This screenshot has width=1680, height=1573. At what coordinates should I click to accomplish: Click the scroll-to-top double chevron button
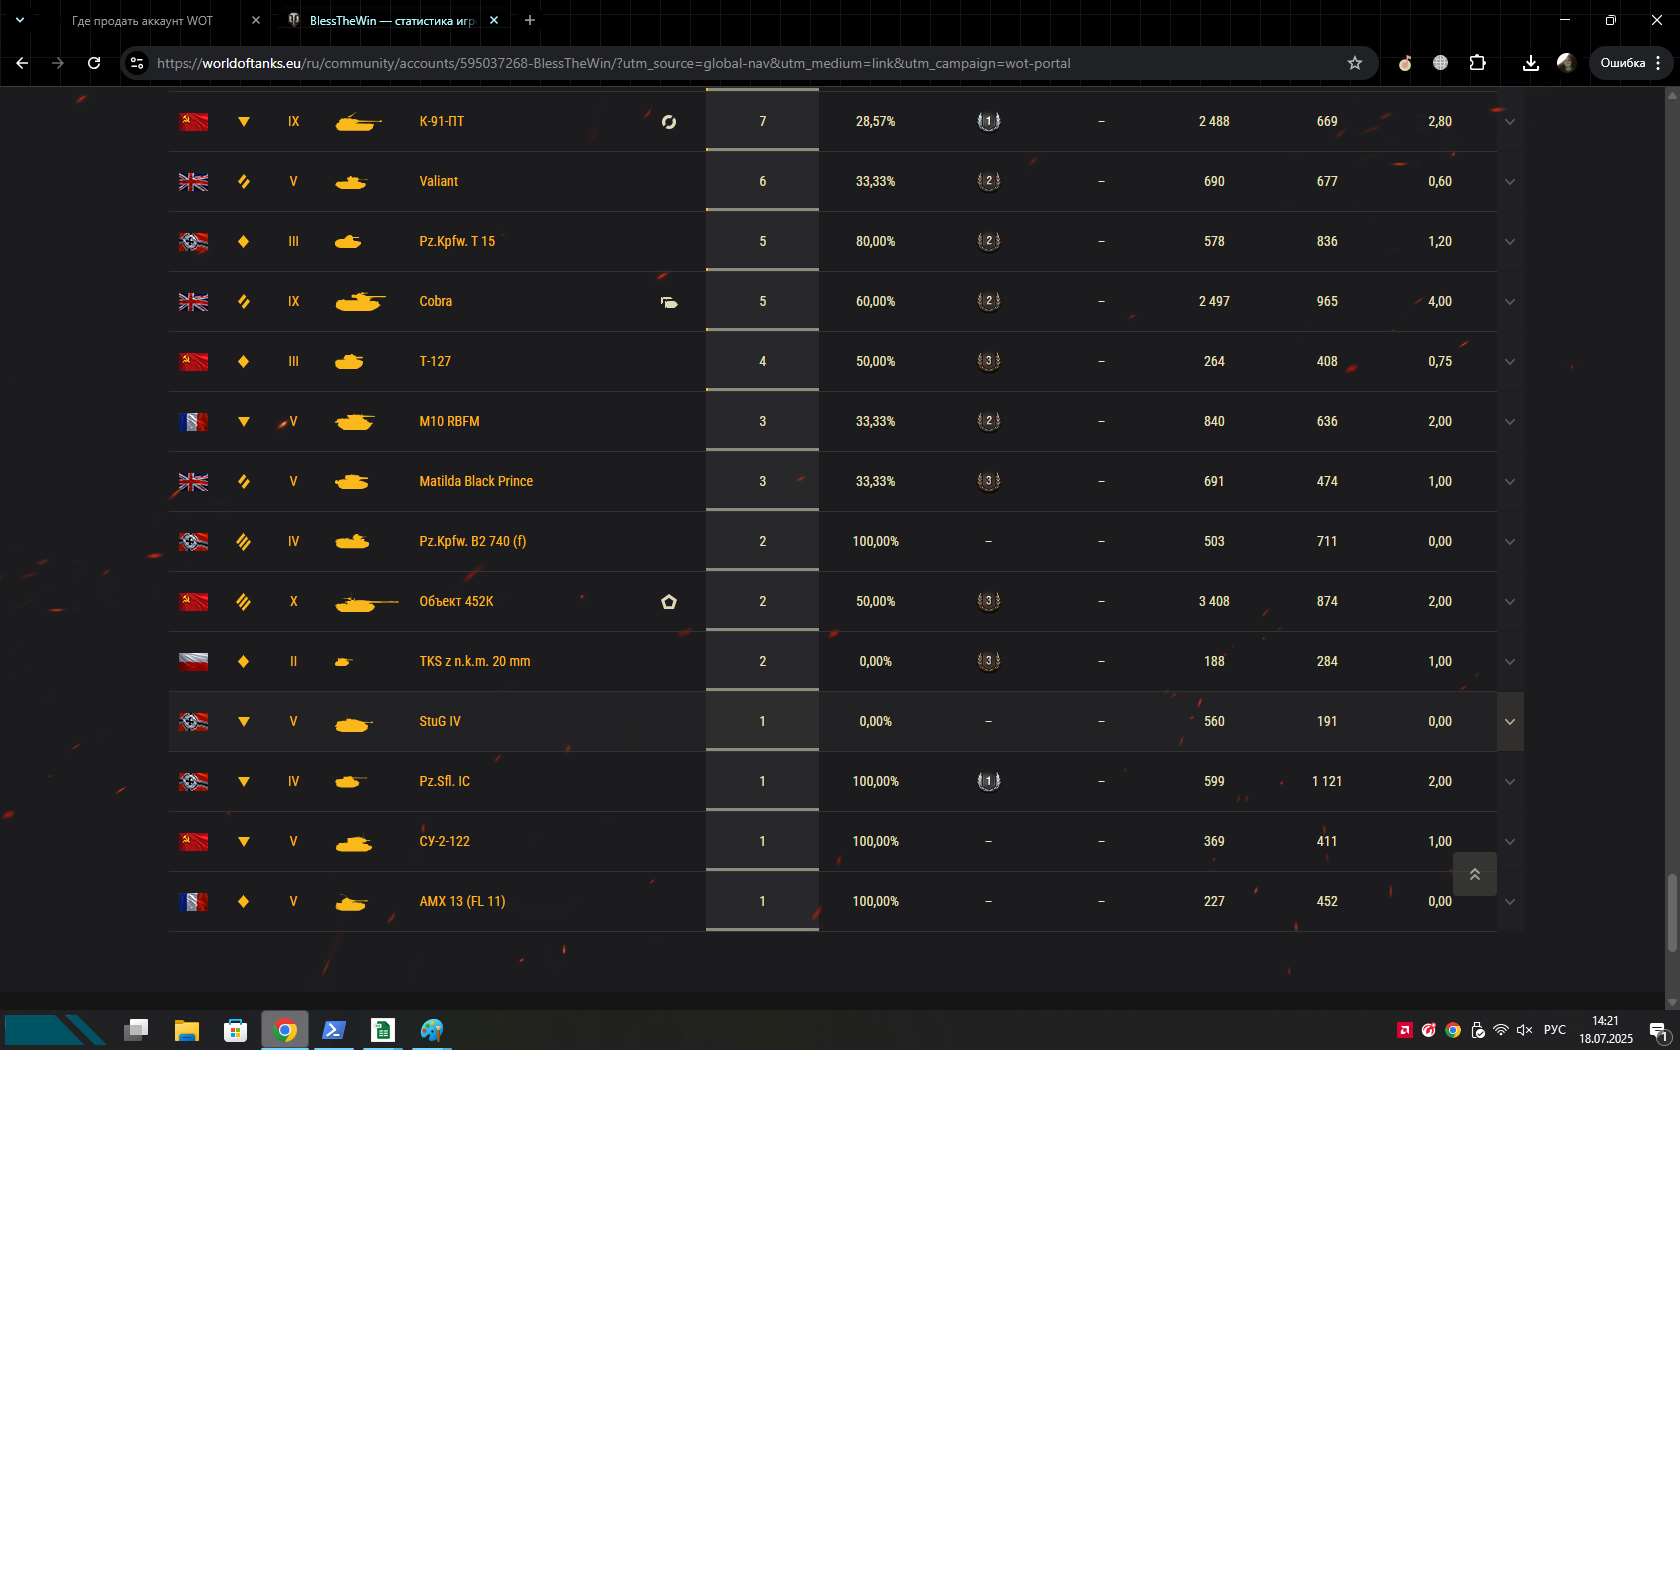coord(1474,874)
